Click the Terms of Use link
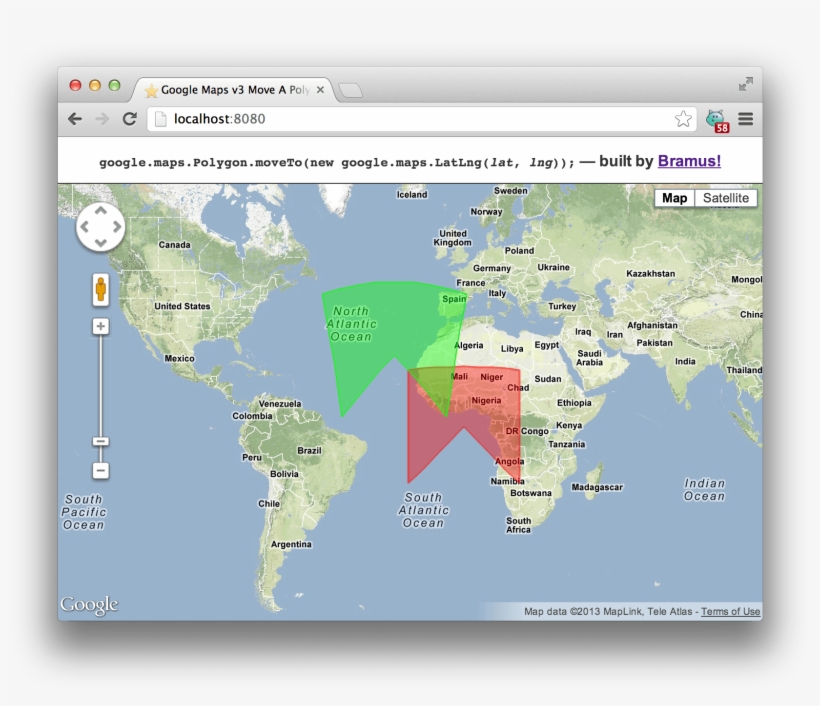The width and height of the screenshot is (820, 706). click(731, 611)
